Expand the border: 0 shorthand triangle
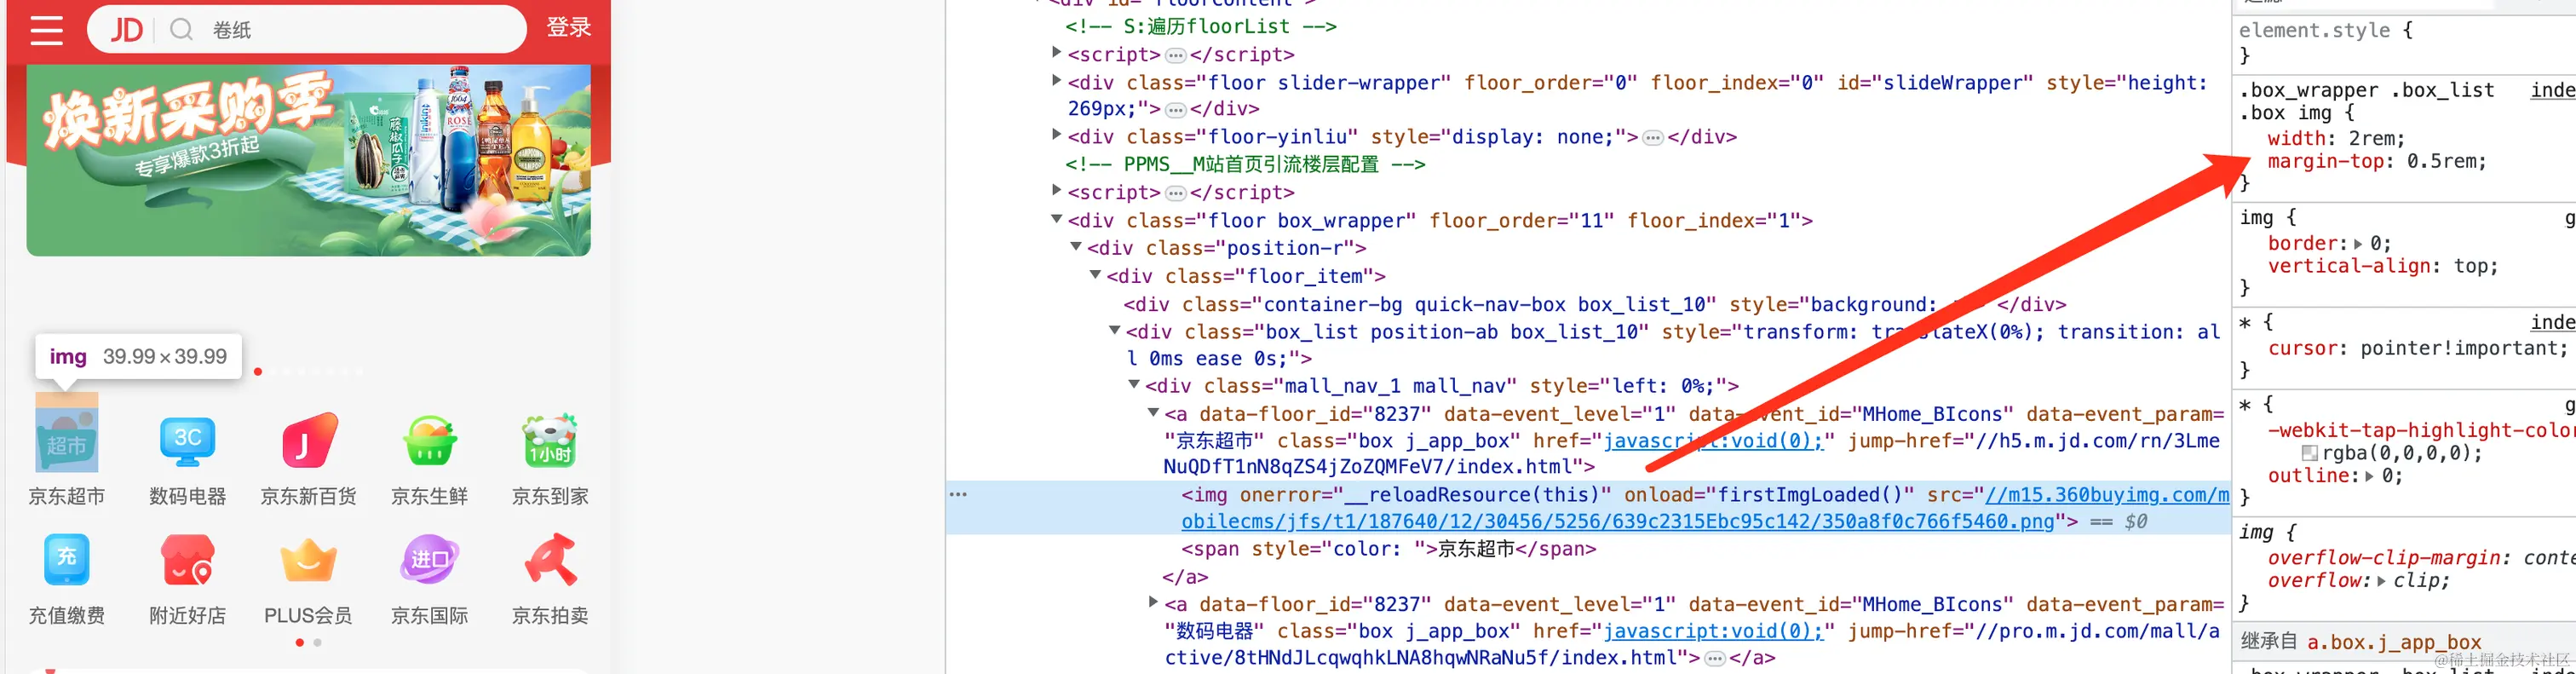The width and height of the screenshot is (2576, 674). (2358, 244)
